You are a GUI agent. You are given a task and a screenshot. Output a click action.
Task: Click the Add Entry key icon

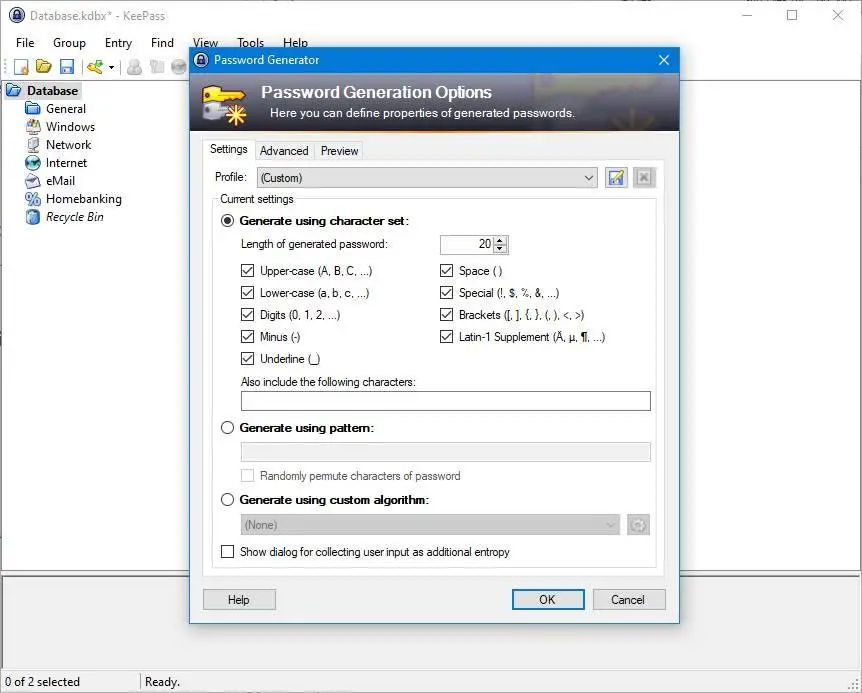pos(95,67)
